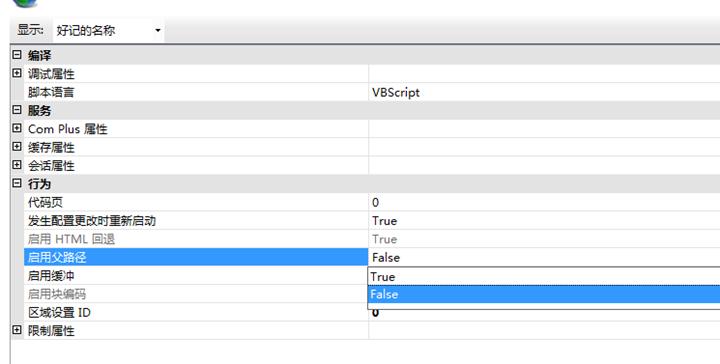Viewport: 720px width, 364px height.
Task: Choose True in the dropdown list
Action: 544,277
